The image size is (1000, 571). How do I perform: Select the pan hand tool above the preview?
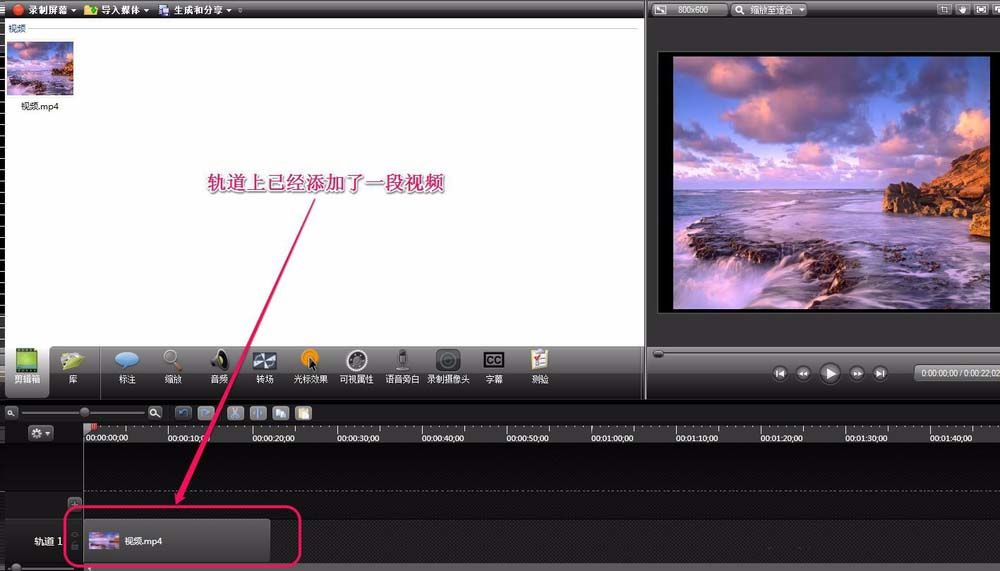pos(962,10)
